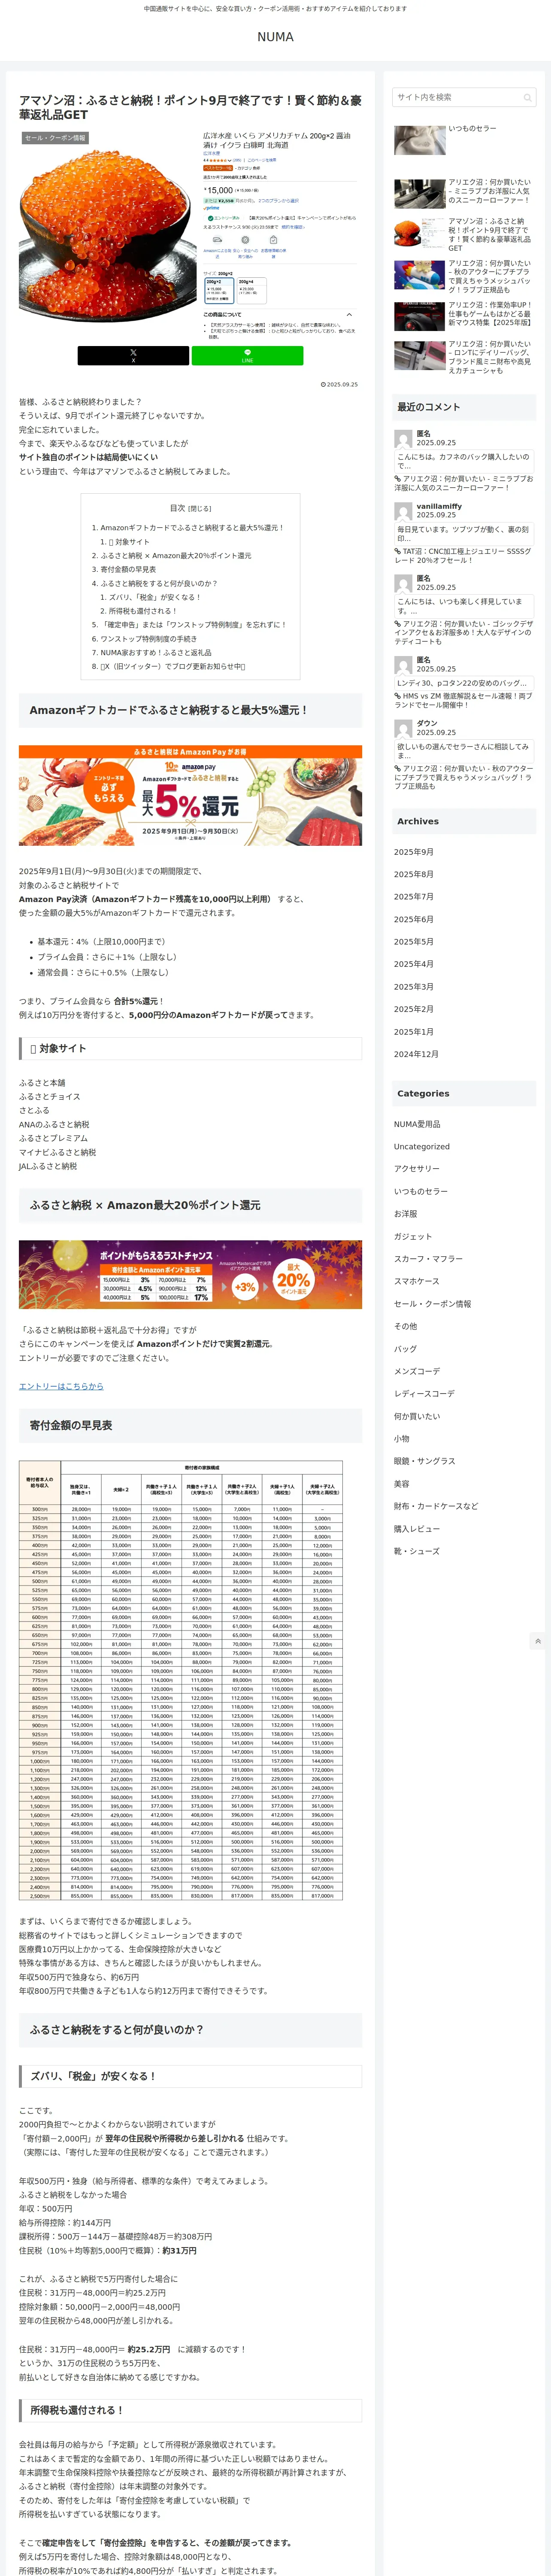Open ロンTにデイリーバッグ post thumbnail
This screenshot has height=2576, width=551.
pos(420,356)
